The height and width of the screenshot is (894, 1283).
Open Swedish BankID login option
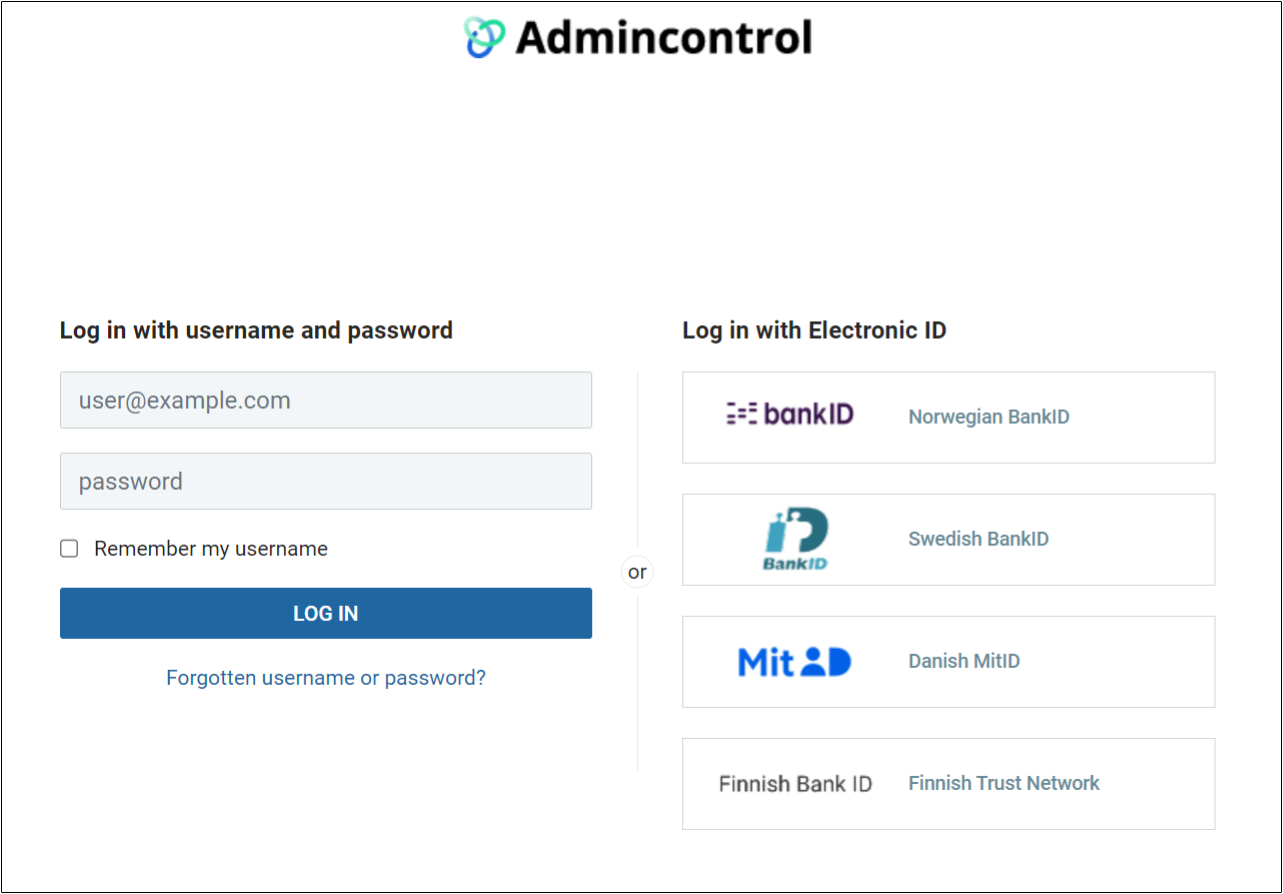(x=948, y=539)
